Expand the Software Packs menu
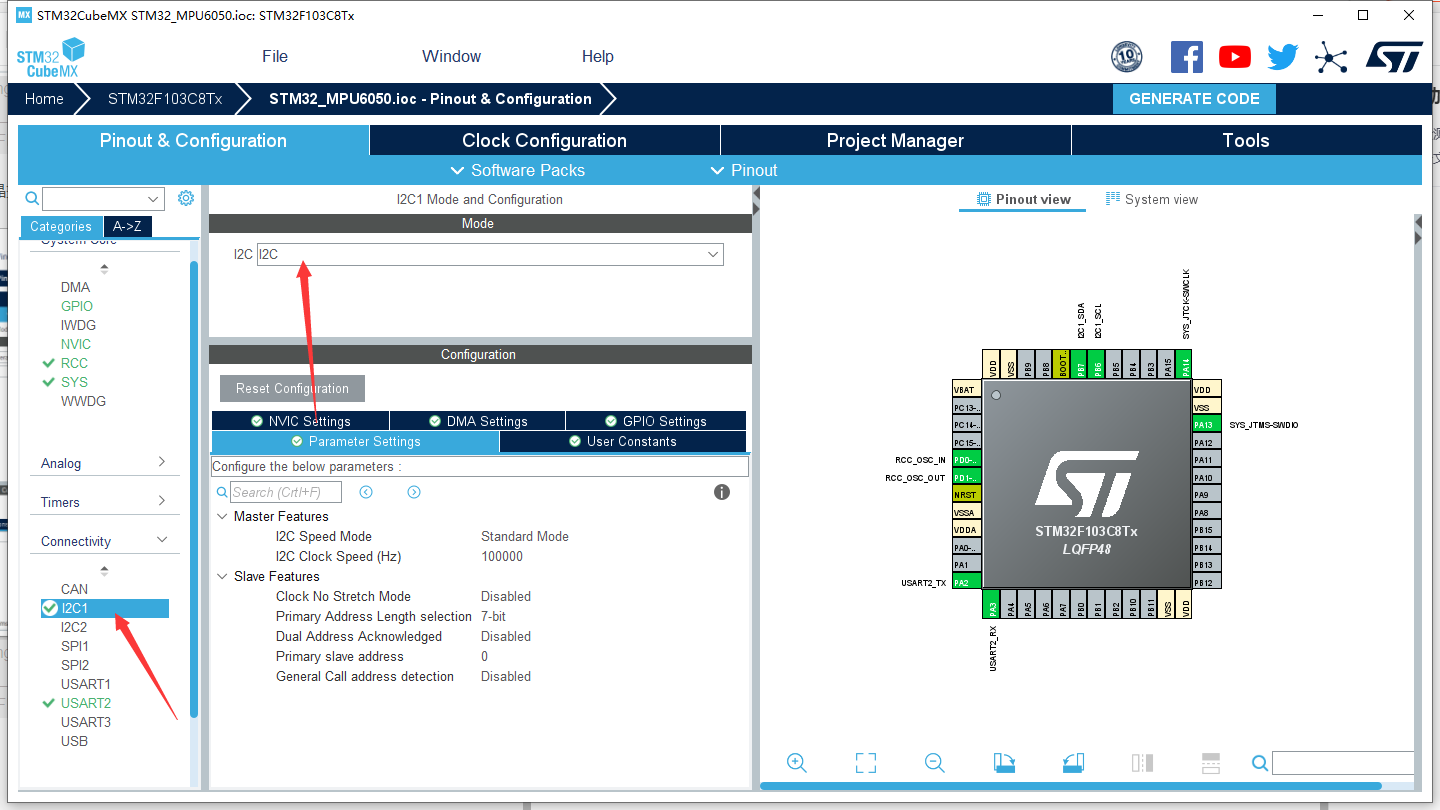 518,170
